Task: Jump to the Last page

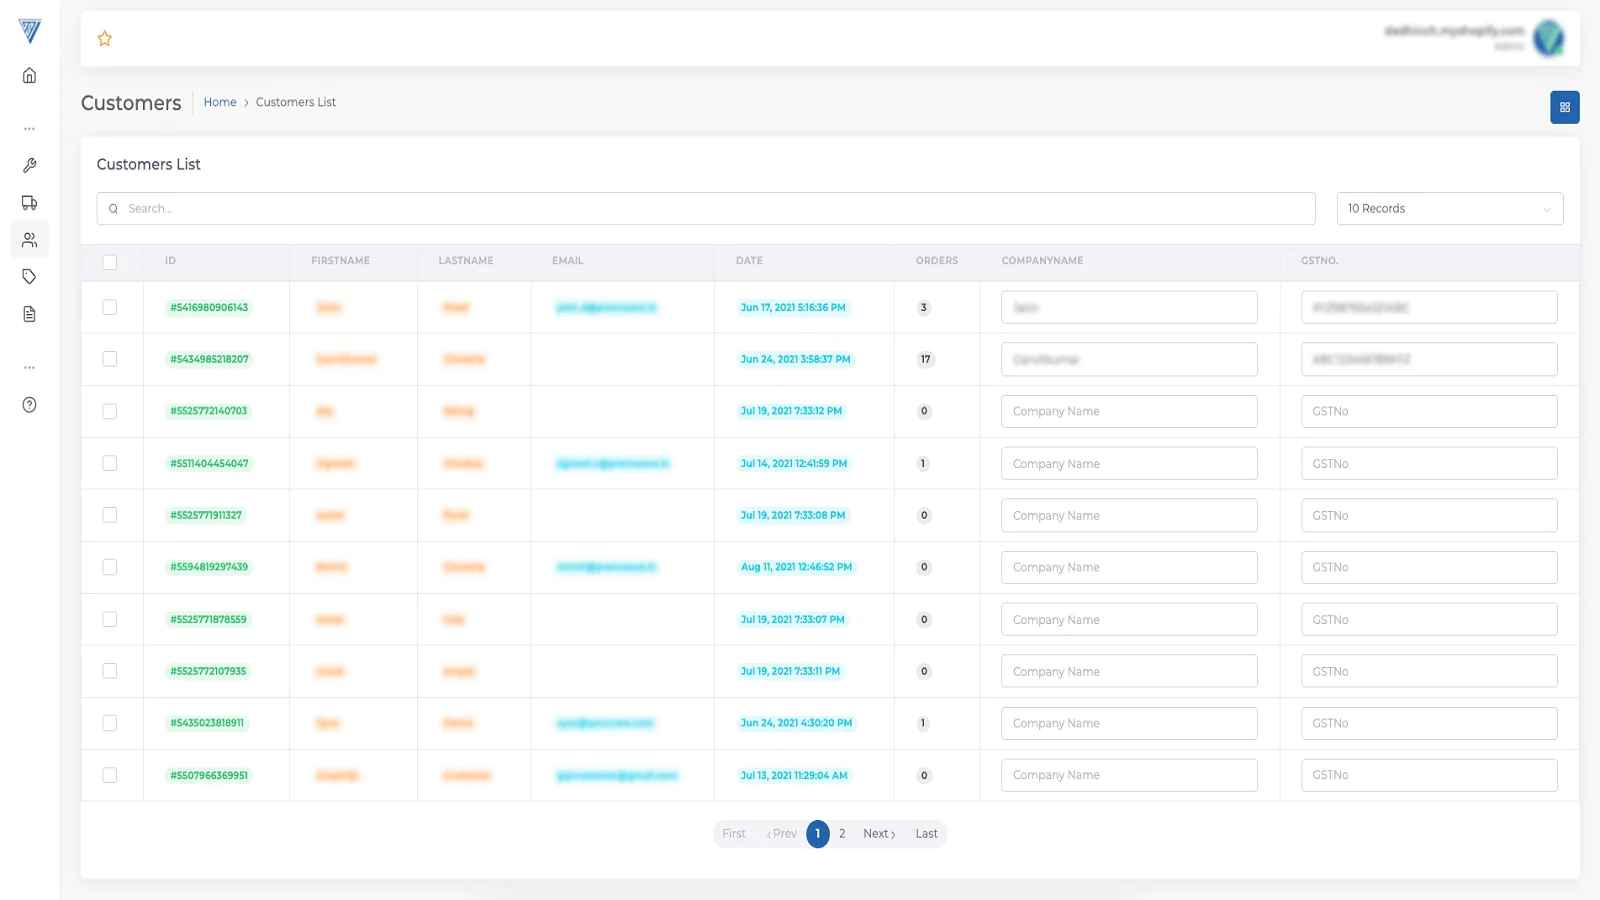Action: (x=926, y=834)
